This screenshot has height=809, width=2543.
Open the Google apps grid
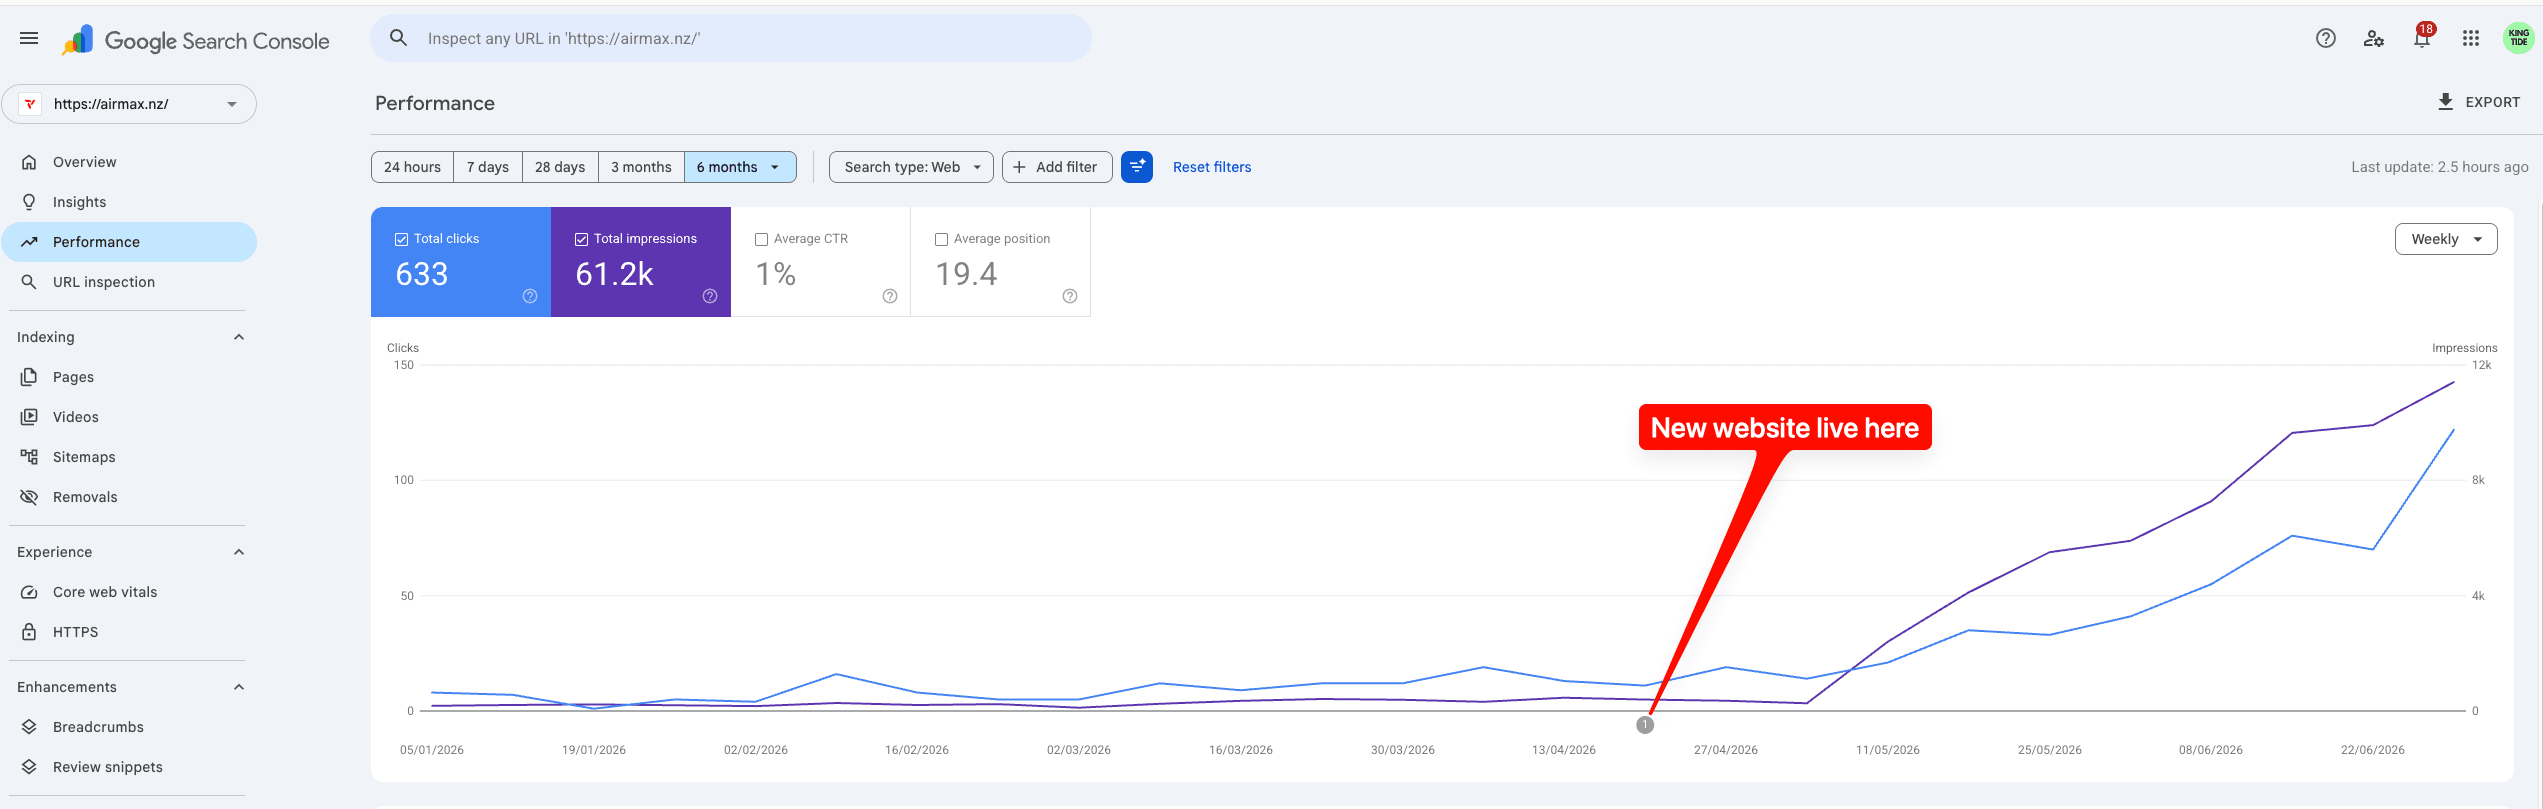coord(2471,39)
